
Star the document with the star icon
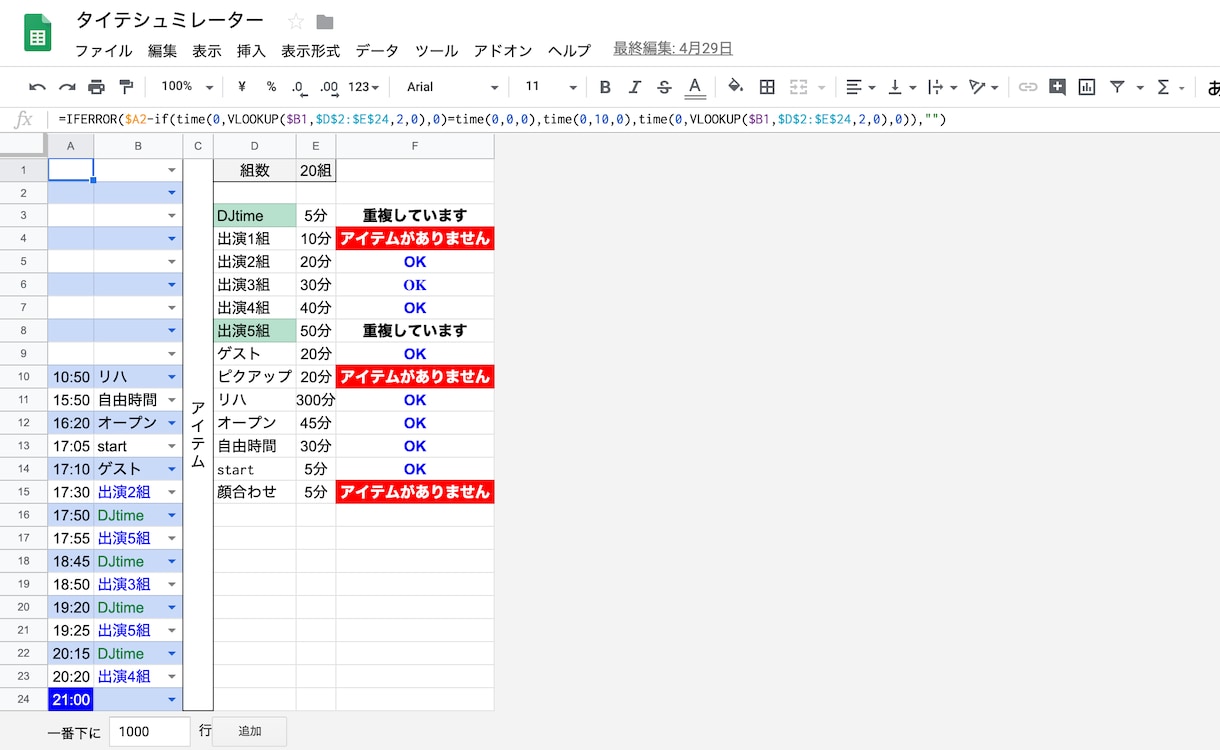coord(296,21)
